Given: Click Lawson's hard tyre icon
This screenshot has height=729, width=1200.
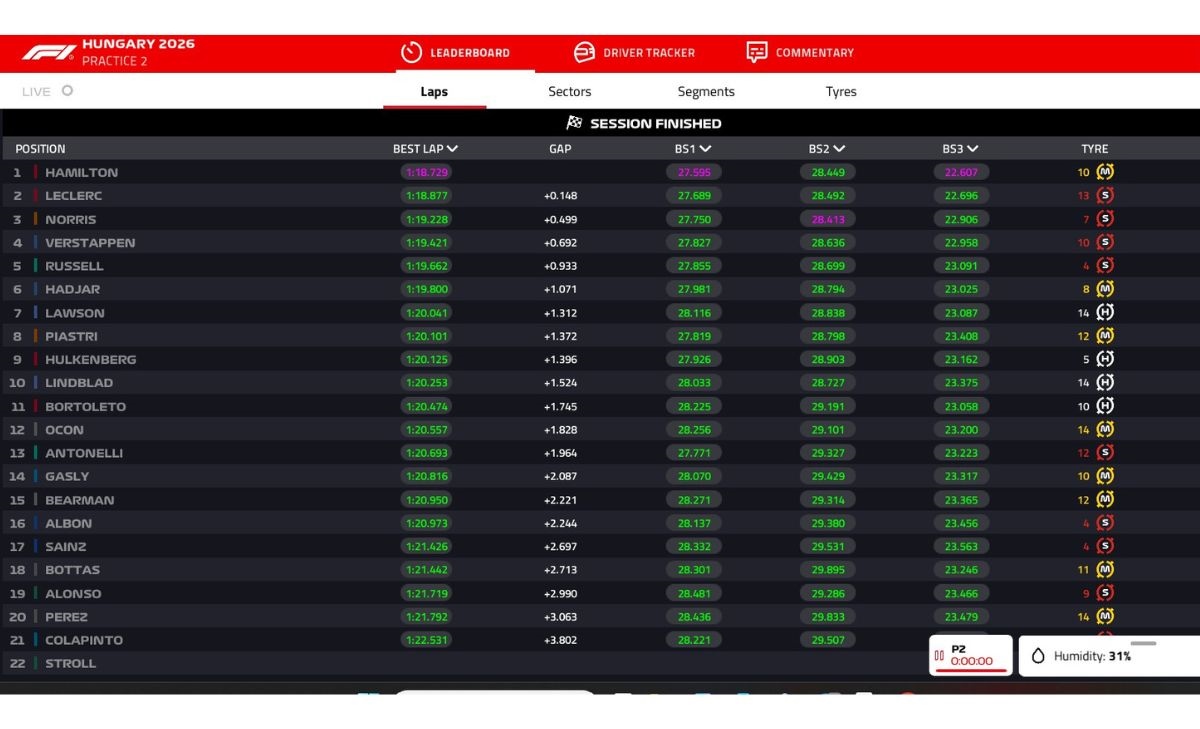Looking at the screenshot, I should pos(1105,312).
